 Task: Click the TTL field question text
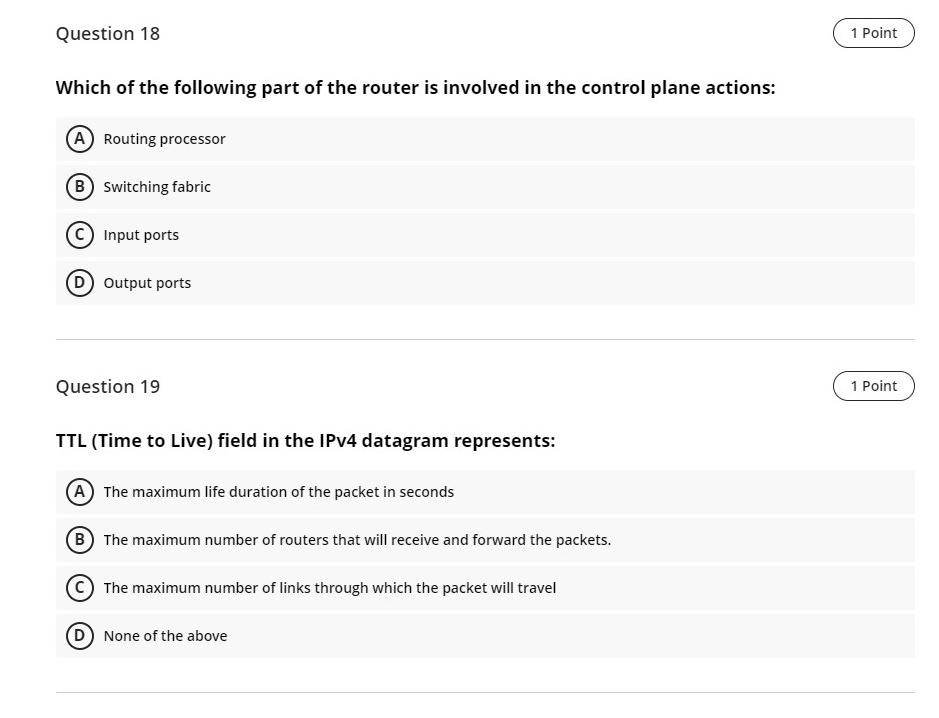click(305, 440)
